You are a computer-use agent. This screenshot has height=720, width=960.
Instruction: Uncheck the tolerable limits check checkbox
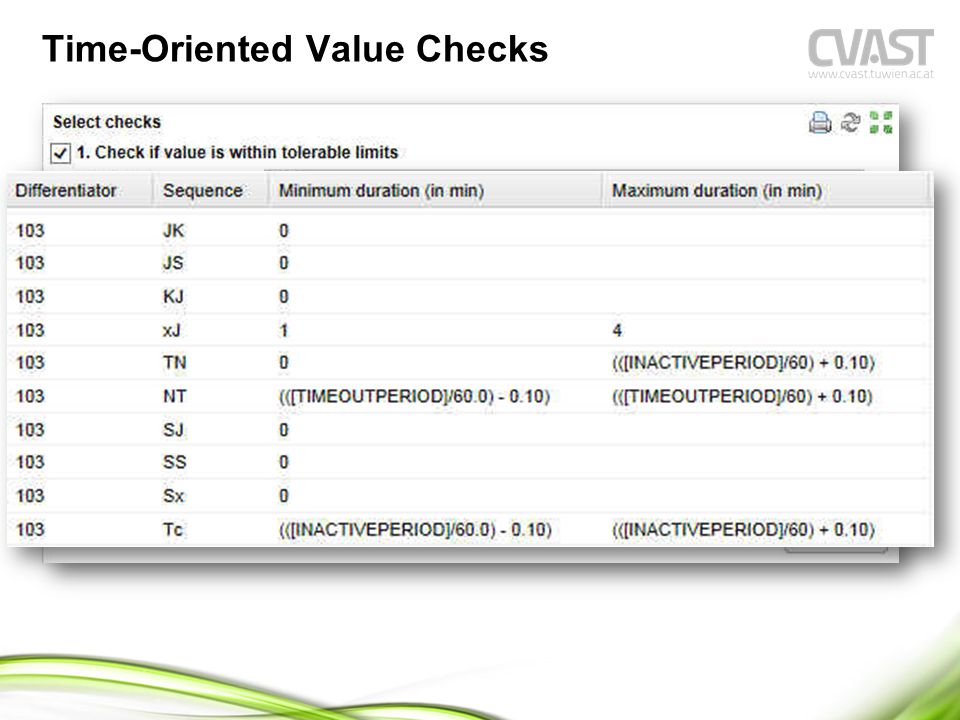[60, 152]
